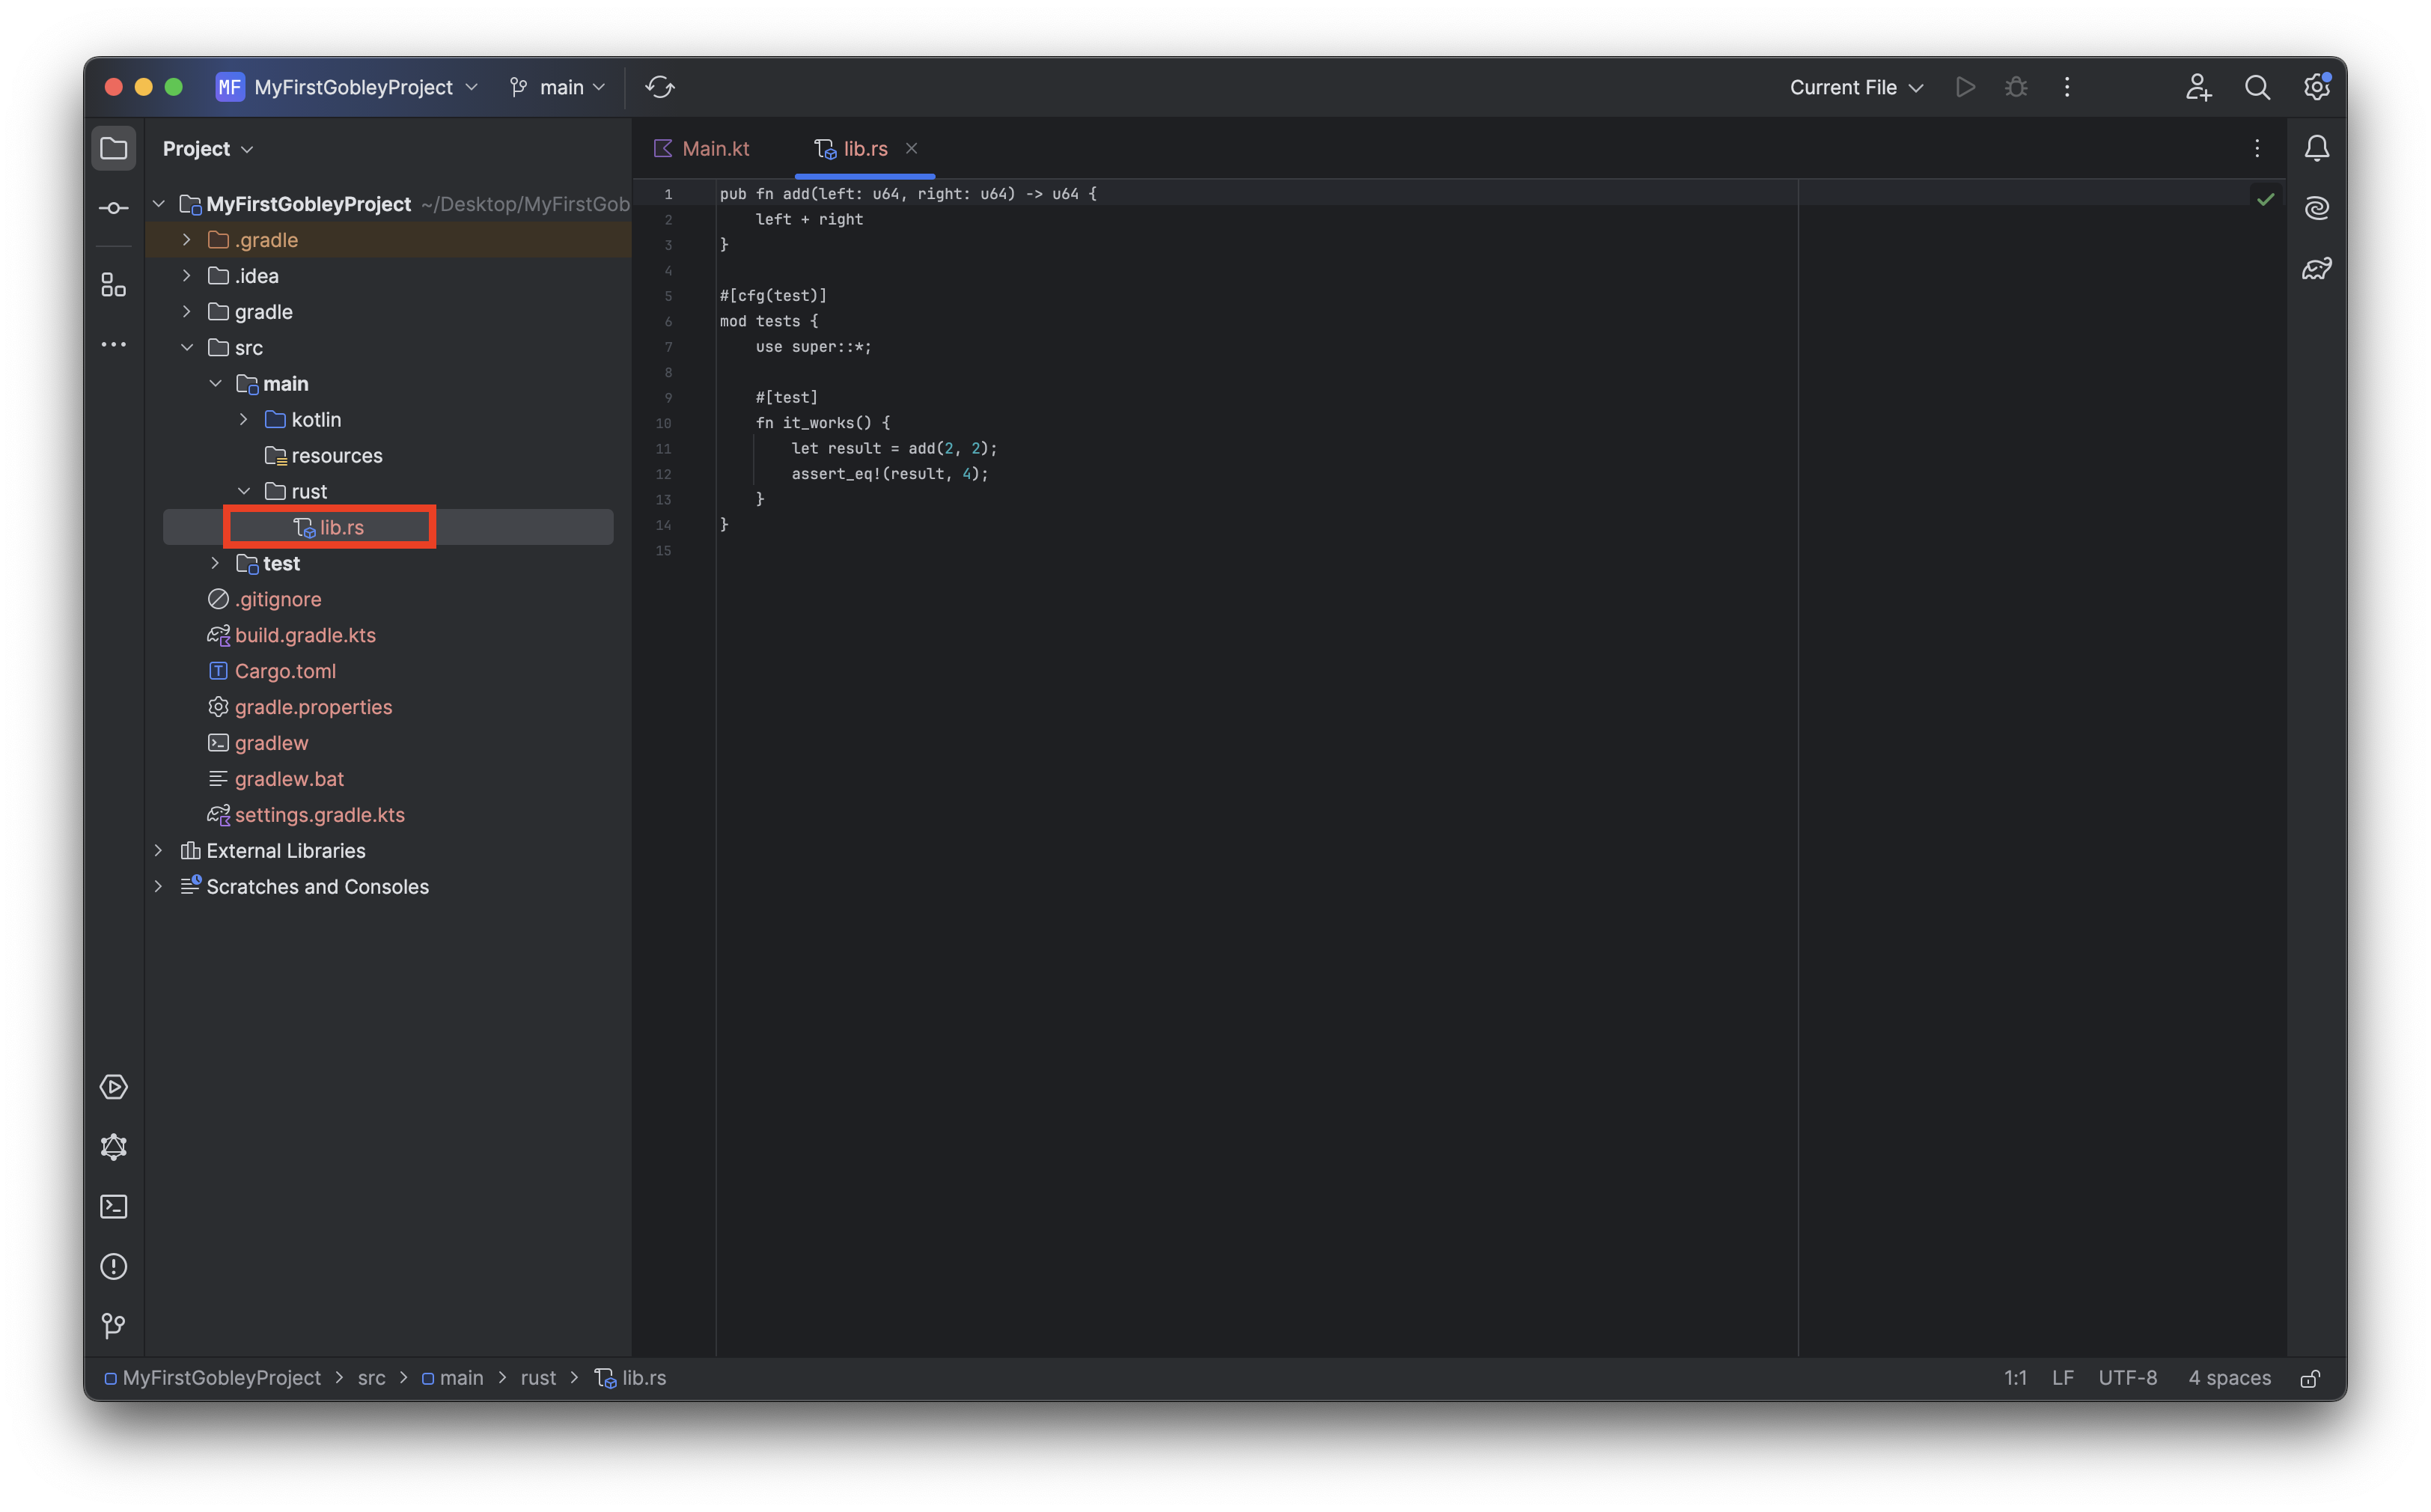Image resolution: width=2431 pixels, height=1512 pixels.
Task: Open the toolbar more actions menu by the Debug icon
Action: [2067, 87]
